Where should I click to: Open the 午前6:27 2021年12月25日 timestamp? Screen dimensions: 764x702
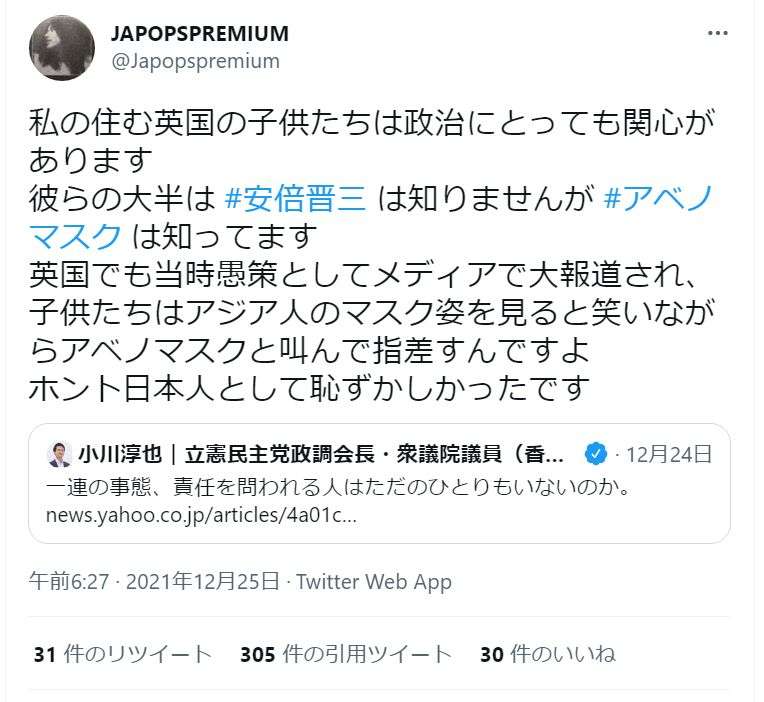point(154,581)
